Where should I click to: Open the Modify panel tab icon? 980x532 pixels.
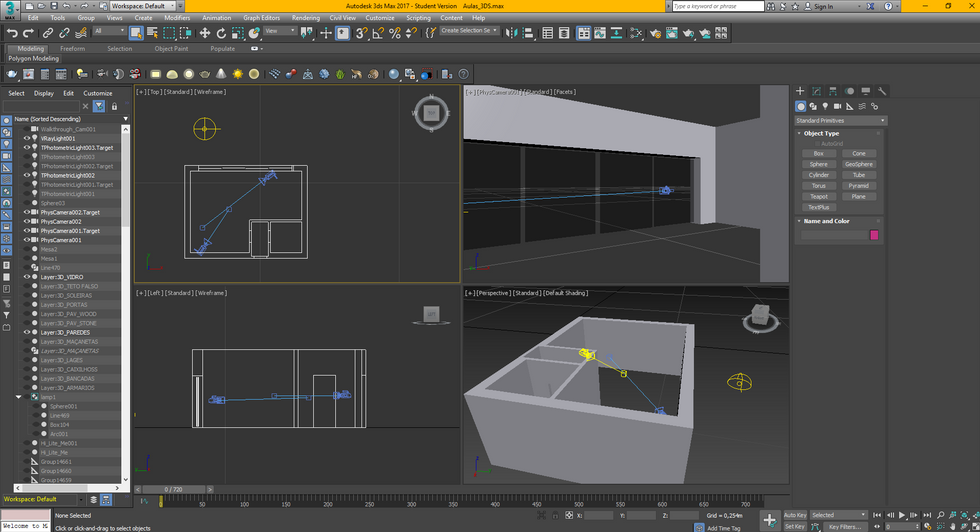(x=816, y=91)
